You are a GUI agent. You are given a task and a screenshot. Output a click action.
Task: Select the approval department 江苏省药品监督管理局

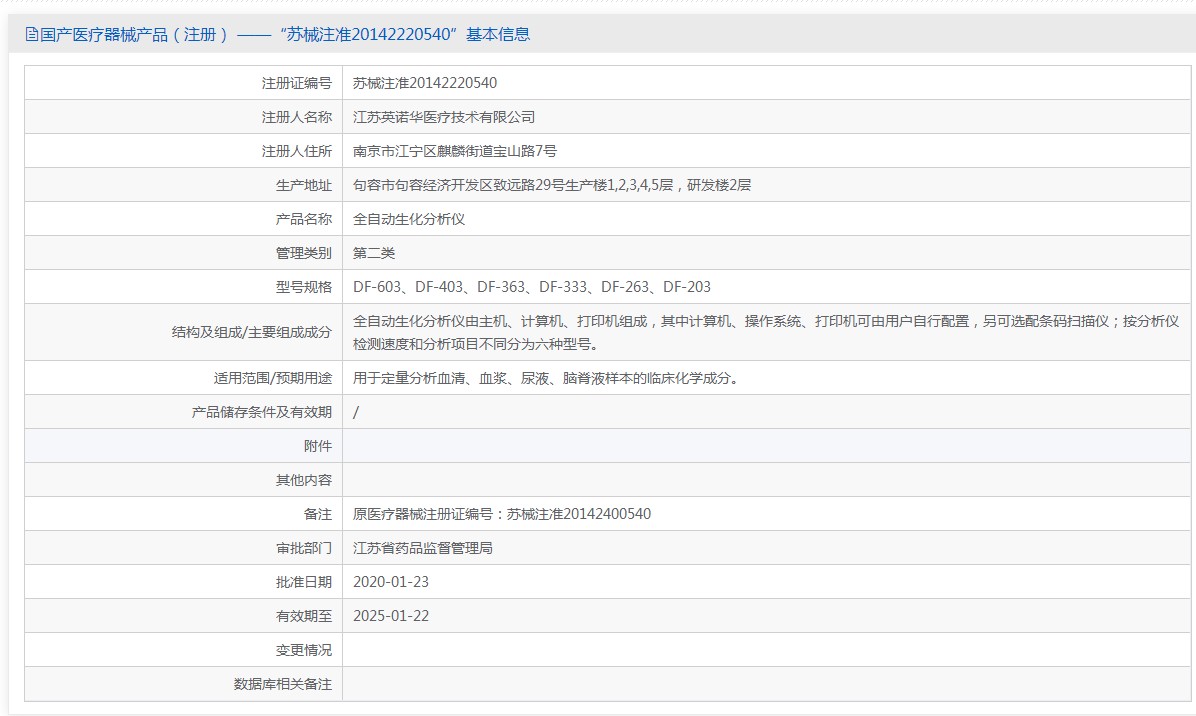423,548
